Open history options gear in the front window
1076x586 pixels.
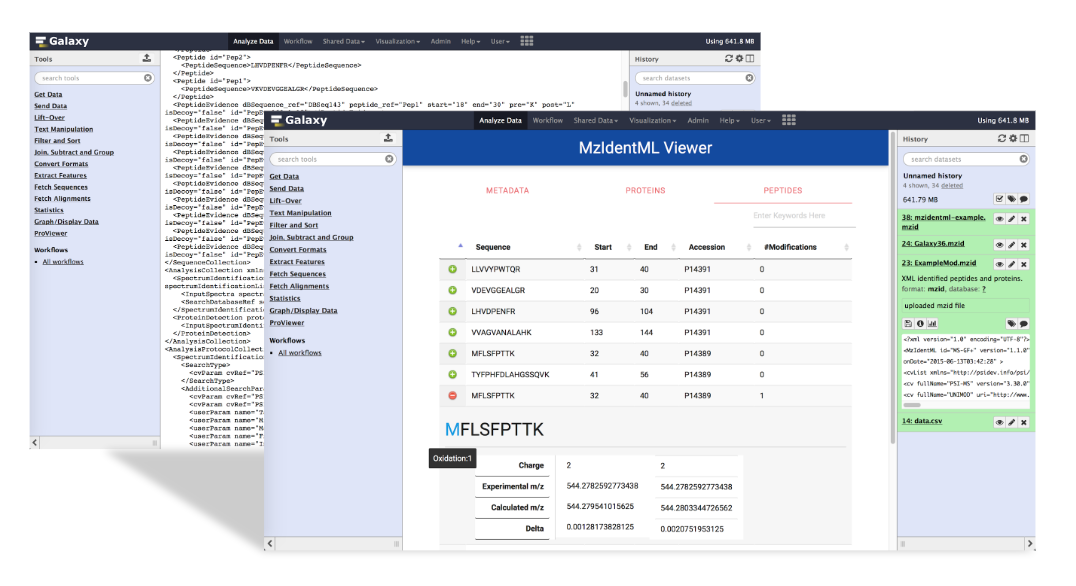click(x=1013, y=139)
